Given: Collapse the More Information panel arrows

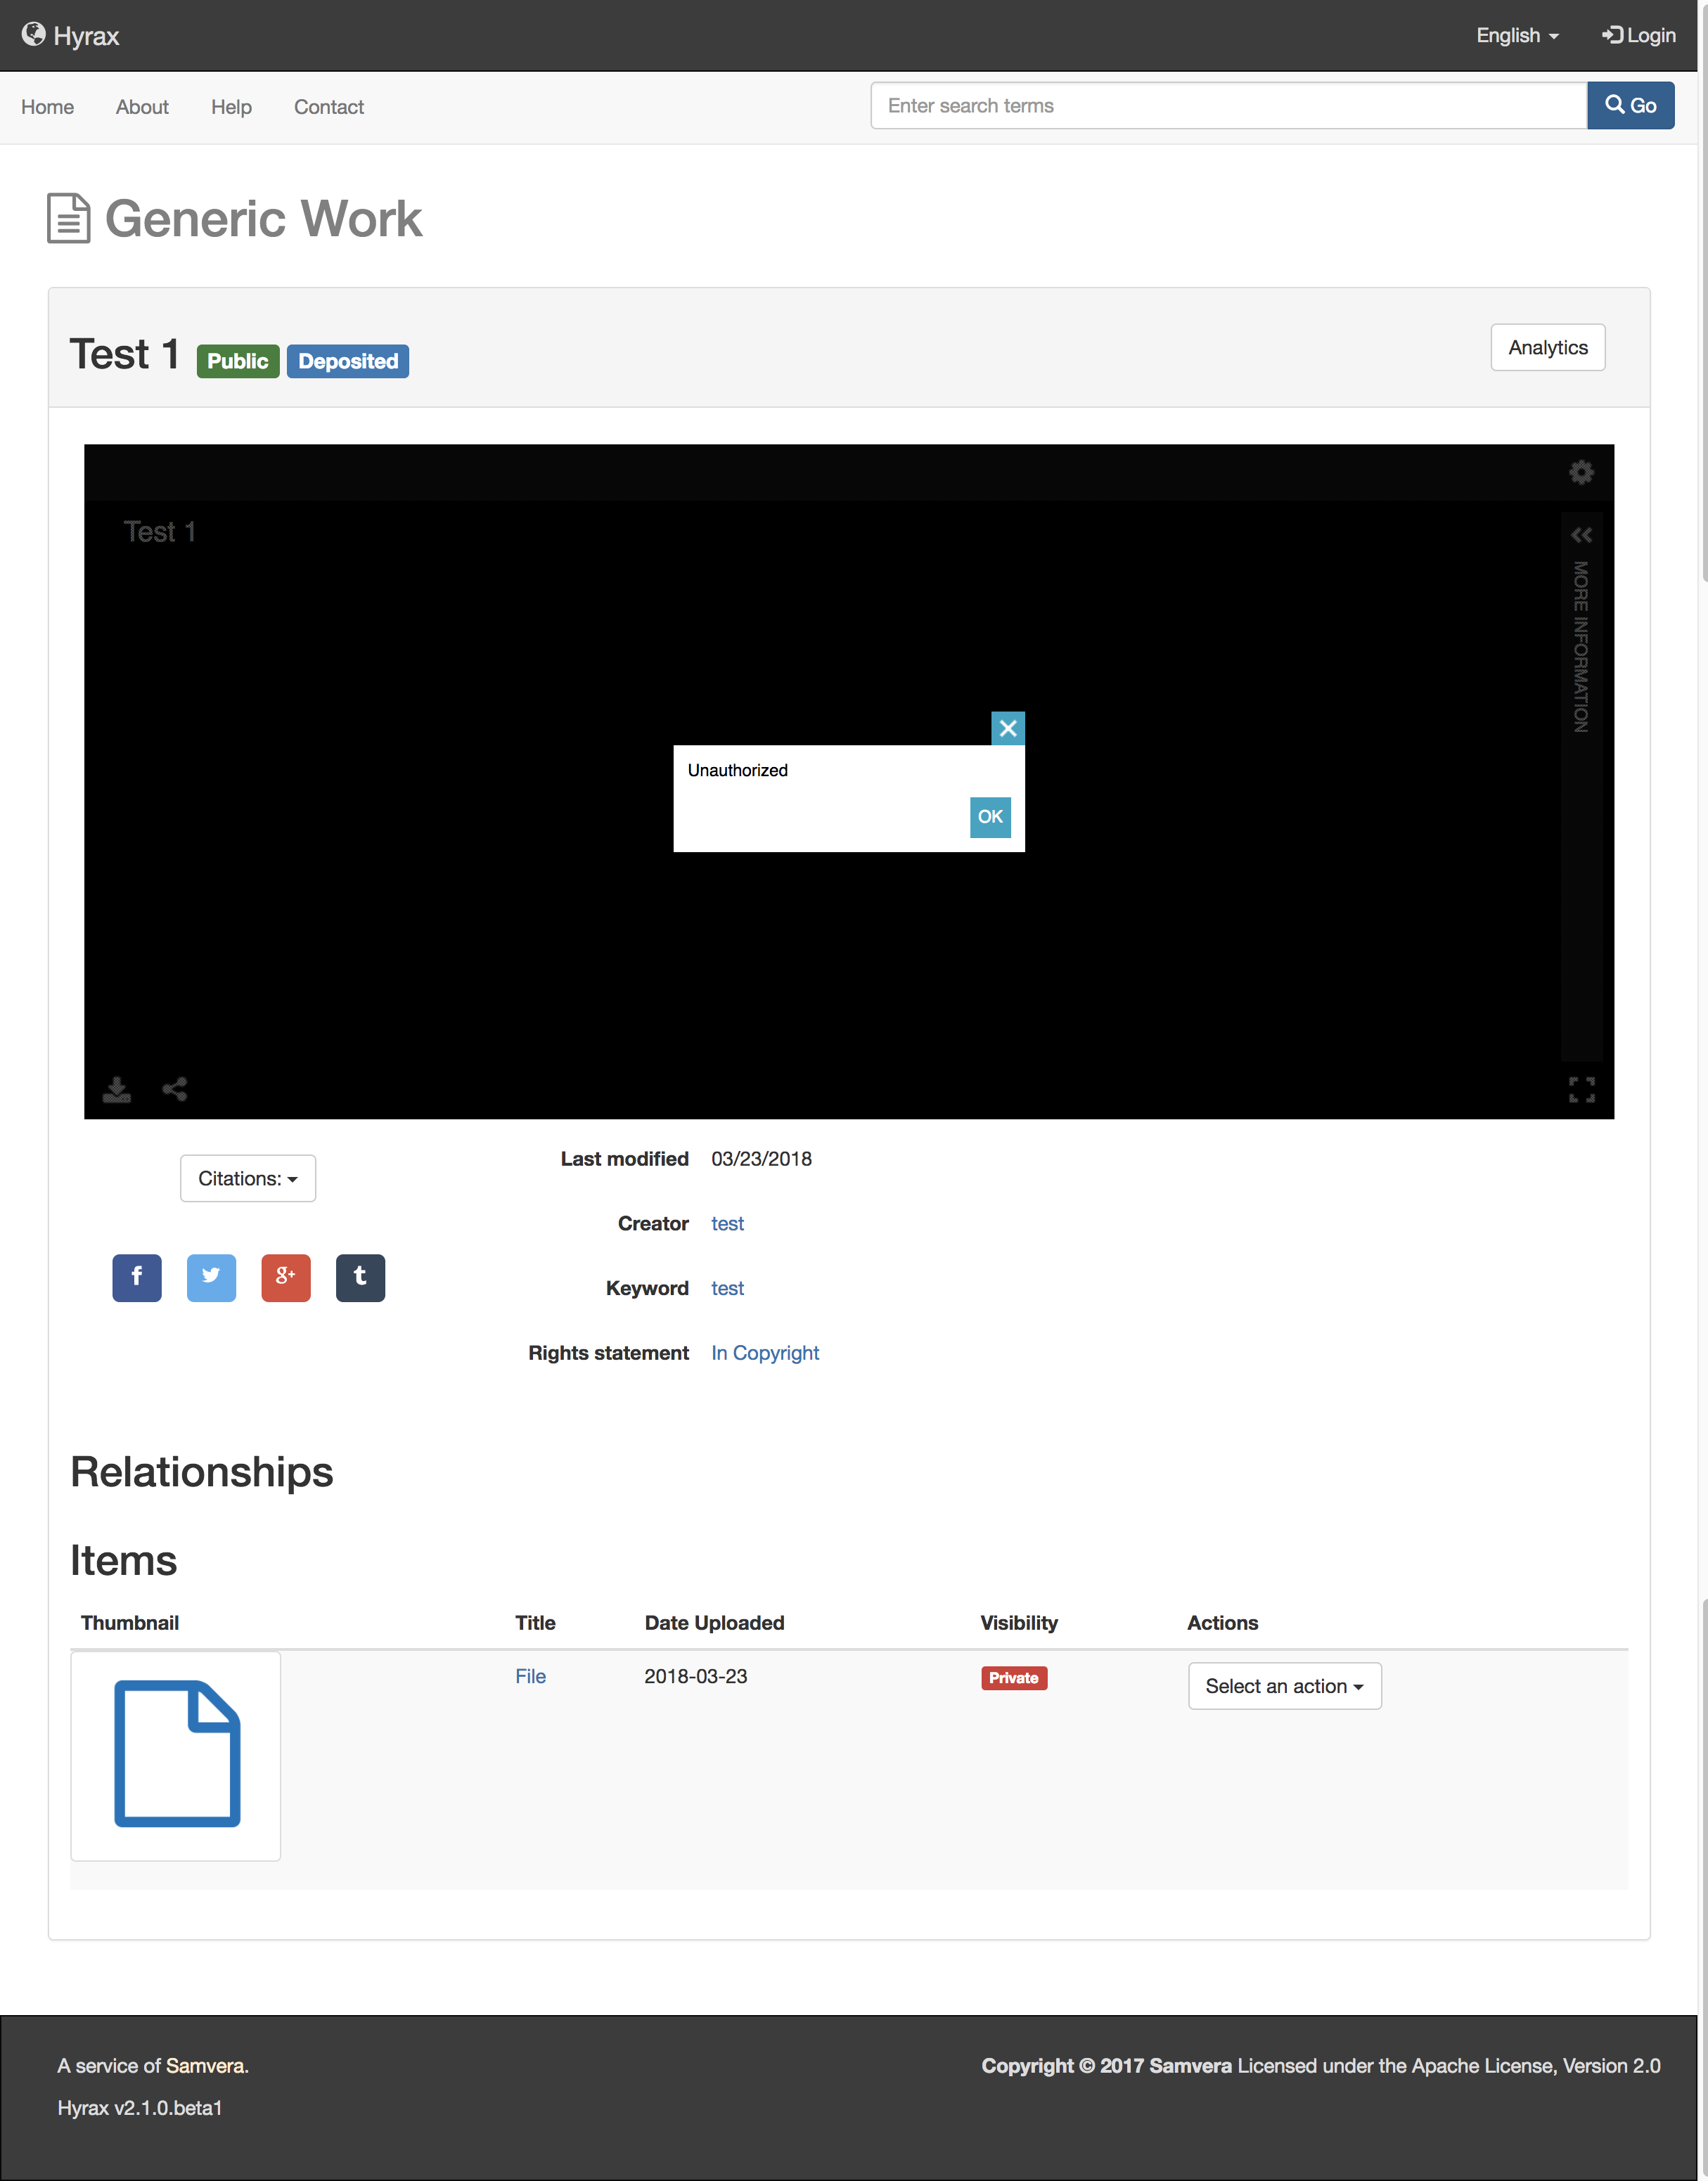Looking at the screenshot, I should pos(1581,535).
